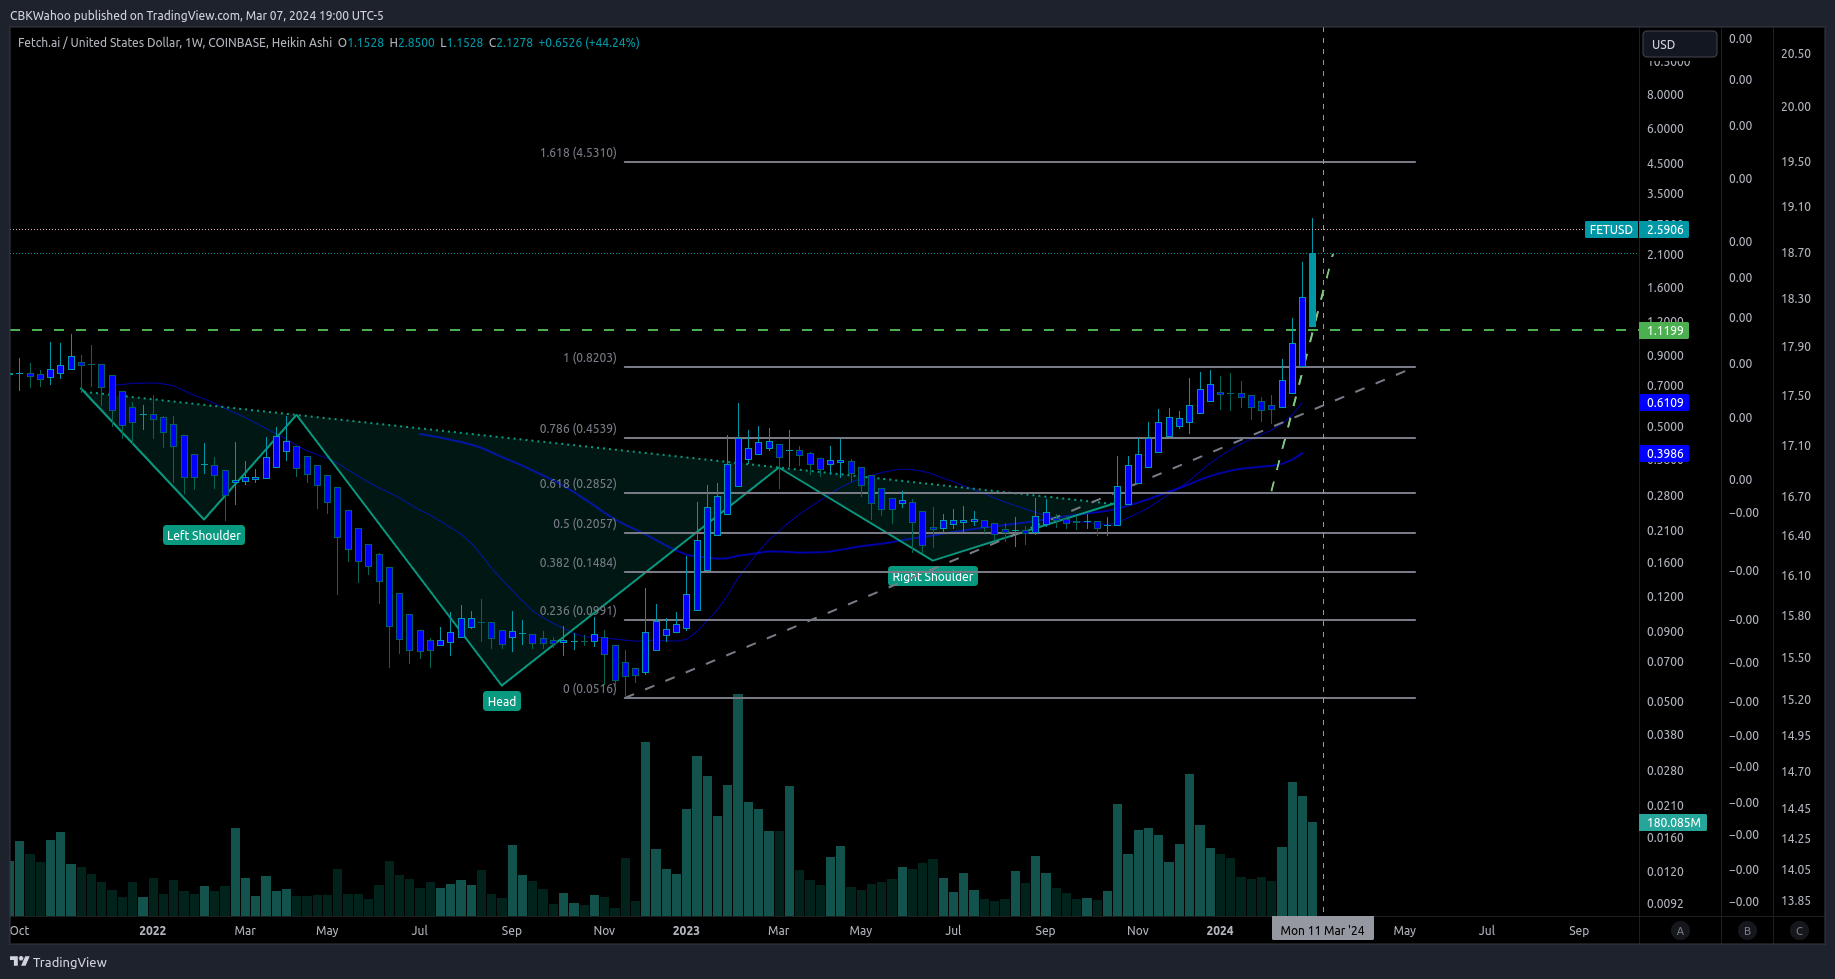The height and width of the screenshot is (979, 1835).
Task: Click the +0.6526 (+44.24%) change text
Action: click(589, 43)
